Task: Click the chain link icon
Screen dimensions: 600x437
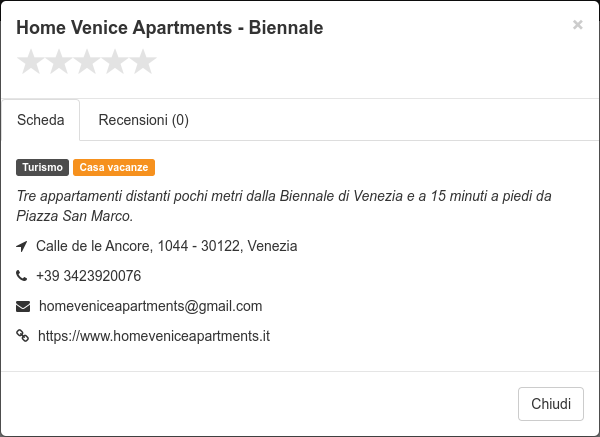Action: tap(23, 336)
